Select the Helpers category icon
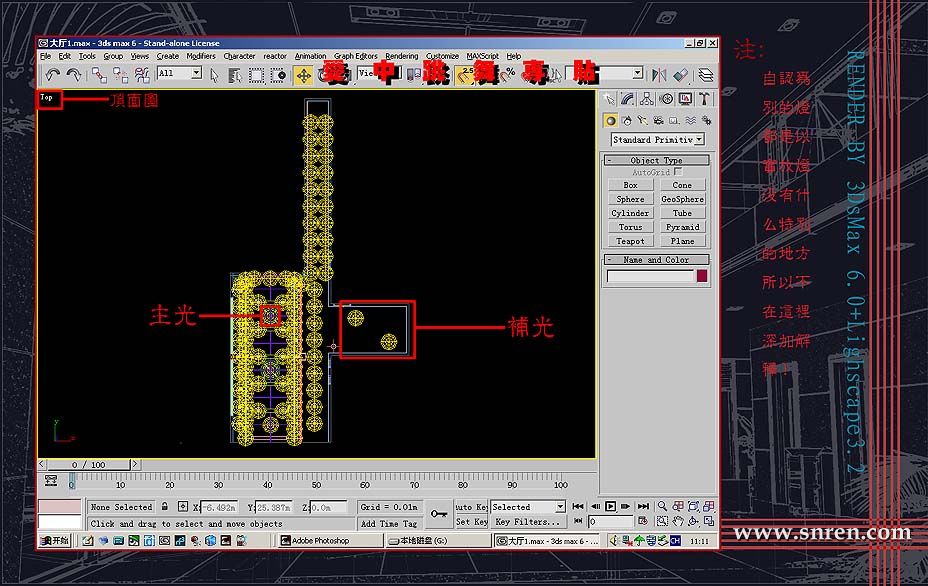Screen dimensions: 928x586 coord(674,121)
